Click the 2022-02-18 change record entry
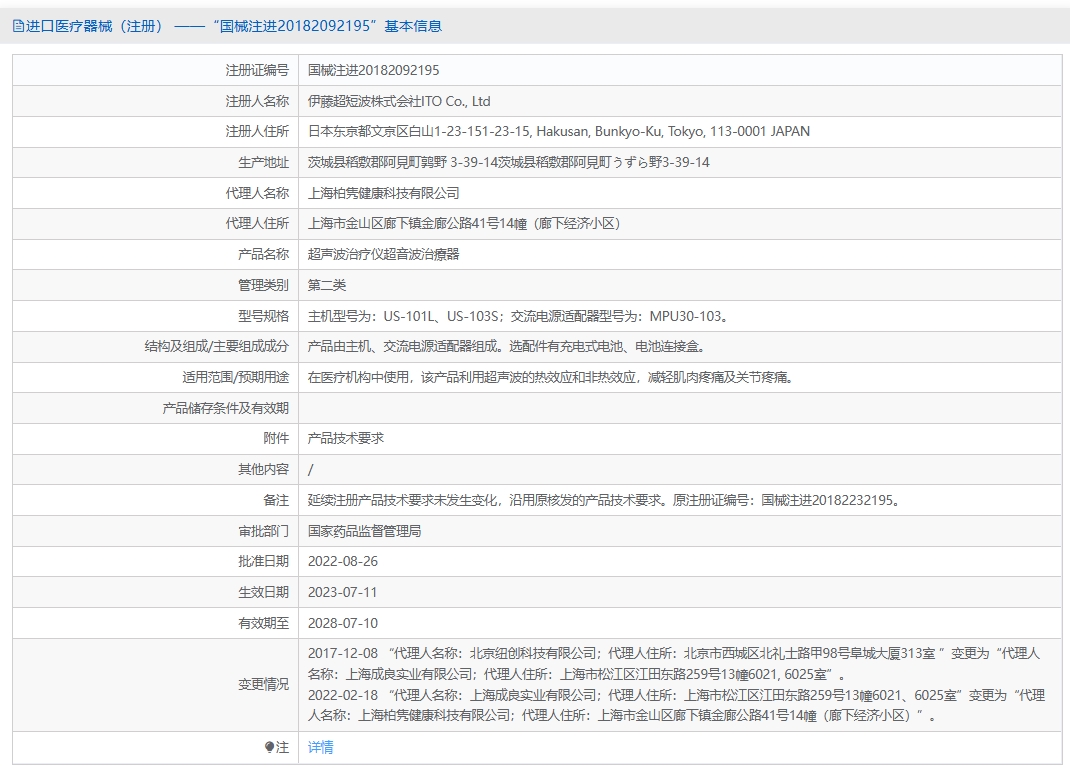 (676, 705)
